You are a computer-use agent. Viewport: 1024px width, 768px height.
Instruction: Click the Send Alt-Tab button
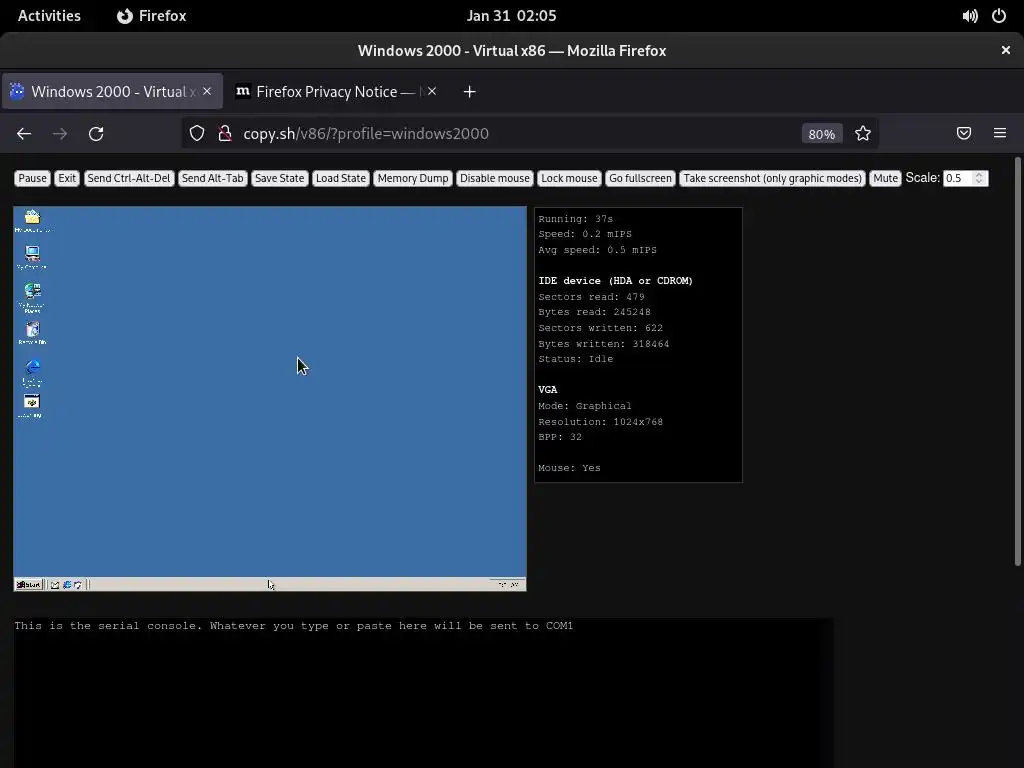pyautogui.click(x=212, y=178)
